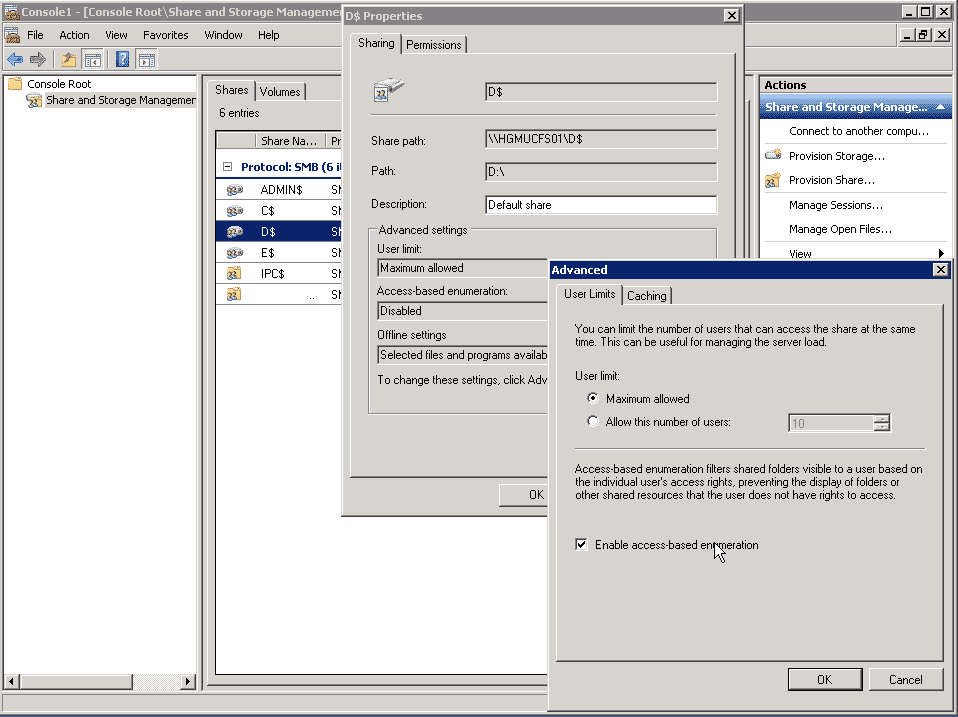Viewport: 958px width, 717px height.
Task: Click Manage Sessions action
Action: pyautogui.click(x=835, y=205)
